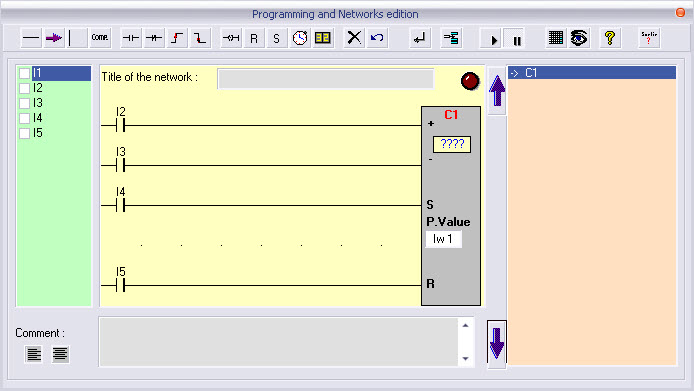694x391 pixels.
Task: Click the enter/return arrow icon
Action: click(419, 38)
